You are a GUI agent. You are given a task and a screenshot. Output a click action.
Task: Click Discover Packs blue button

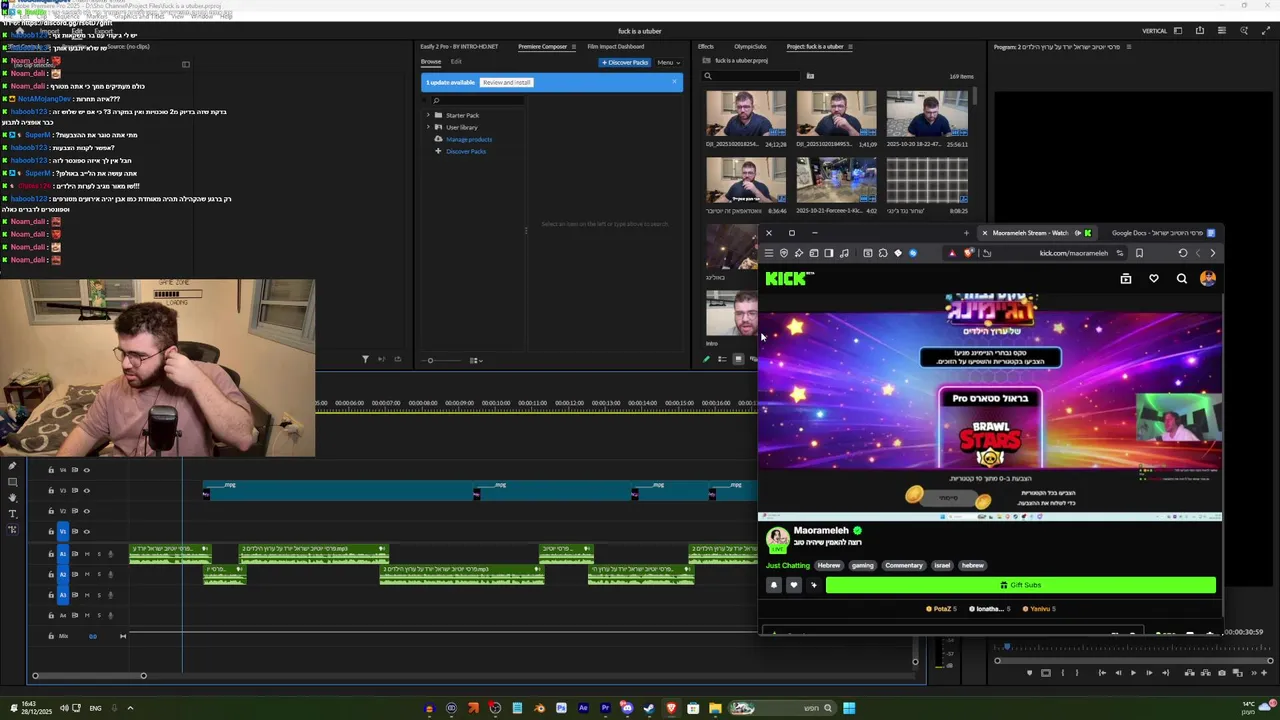(625, 62)
